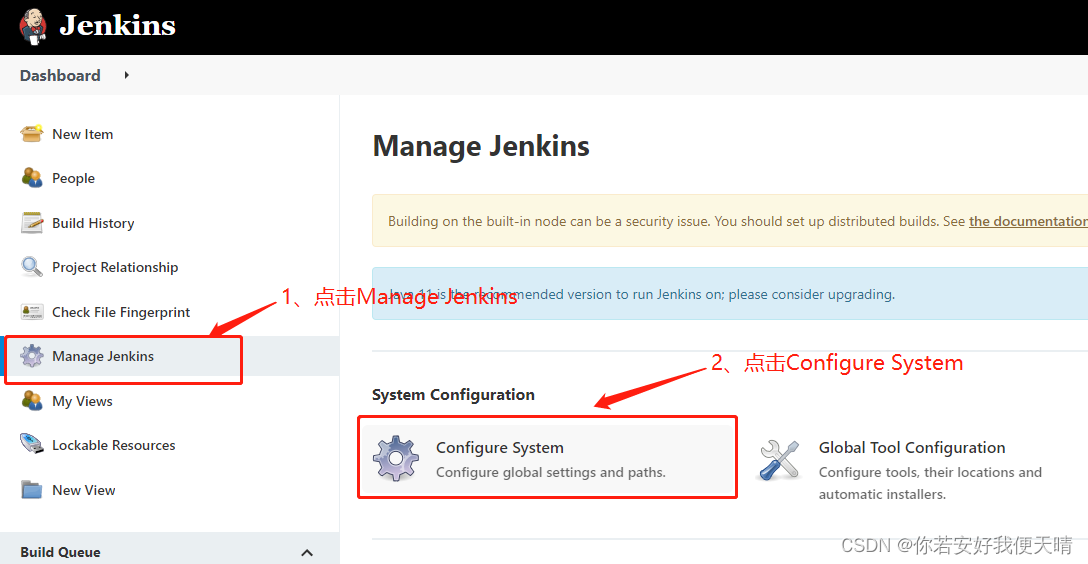Click the Check File Fingerprint icon
Viewport: 1088px width, 564px height.
(32, 311)
